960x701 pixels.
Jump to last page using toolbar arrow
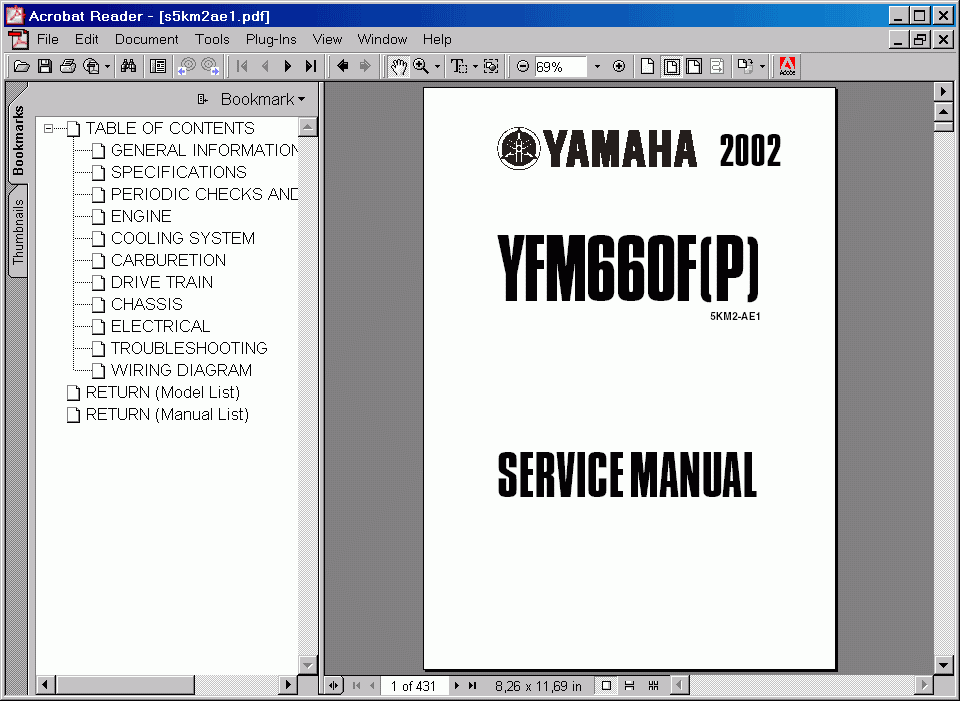click(x=311, y=67)
